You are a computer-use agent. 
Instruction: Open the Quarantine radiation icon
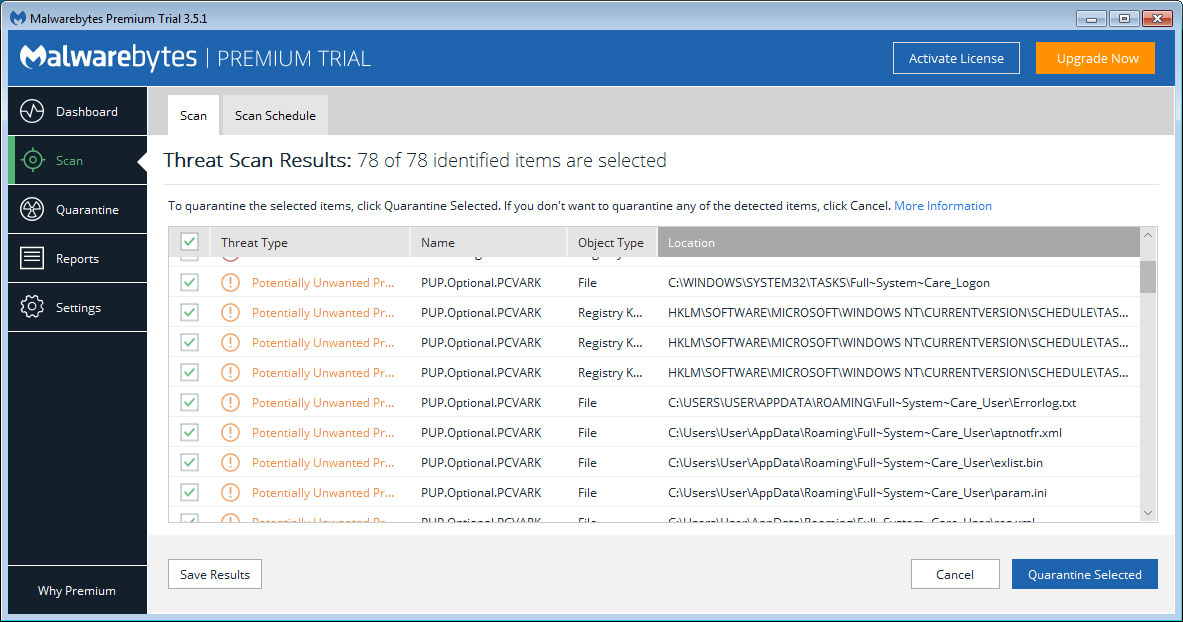(32, 209)
